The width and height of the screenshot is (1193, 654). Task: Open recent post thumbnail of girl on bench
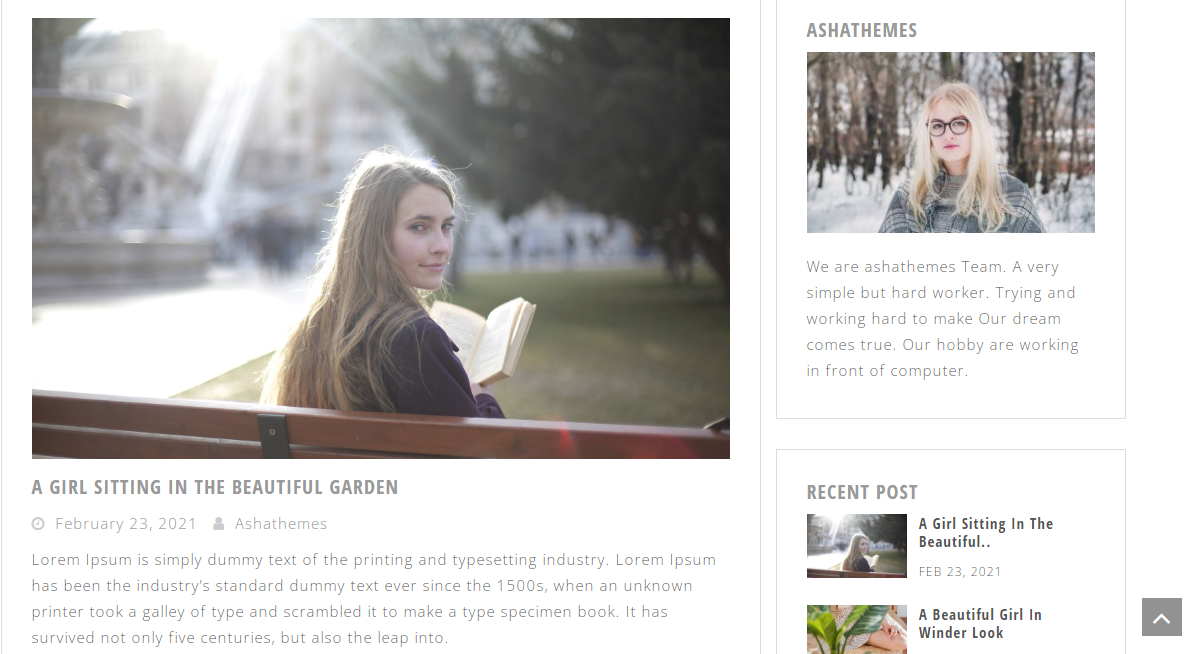857,546
